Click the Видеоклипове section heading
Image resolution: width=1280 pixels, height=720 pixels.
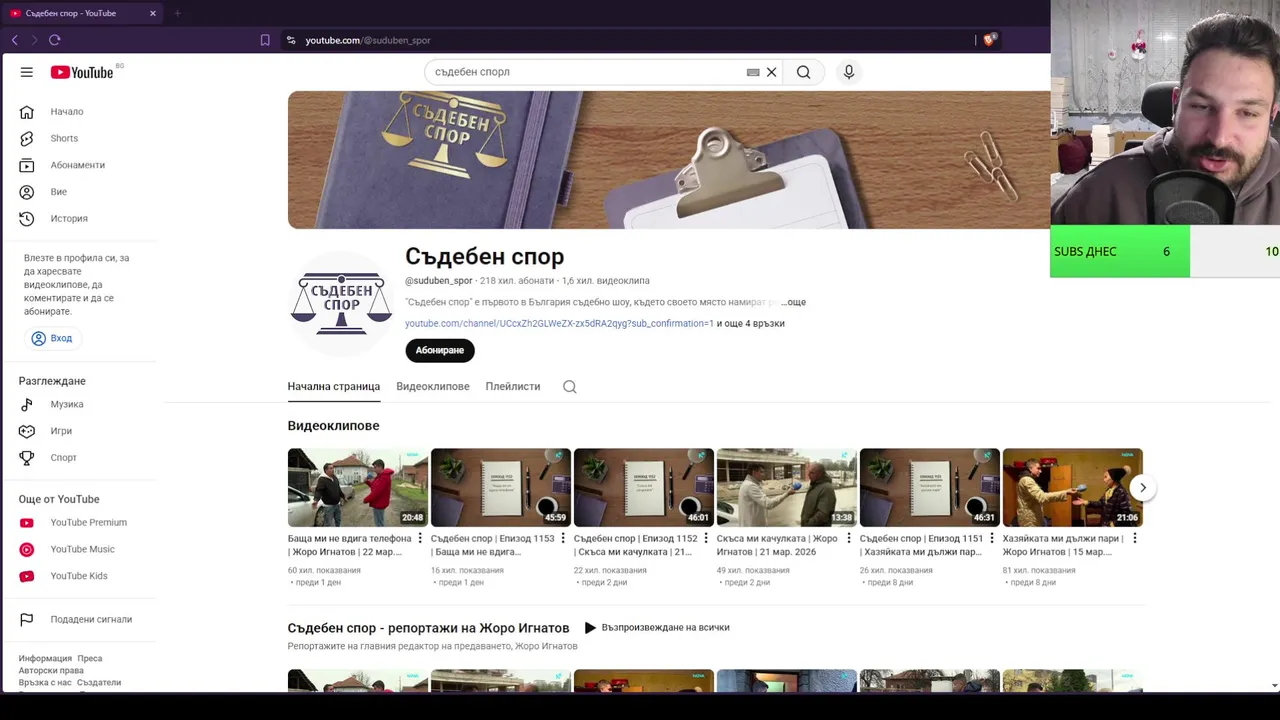point(333,426)
